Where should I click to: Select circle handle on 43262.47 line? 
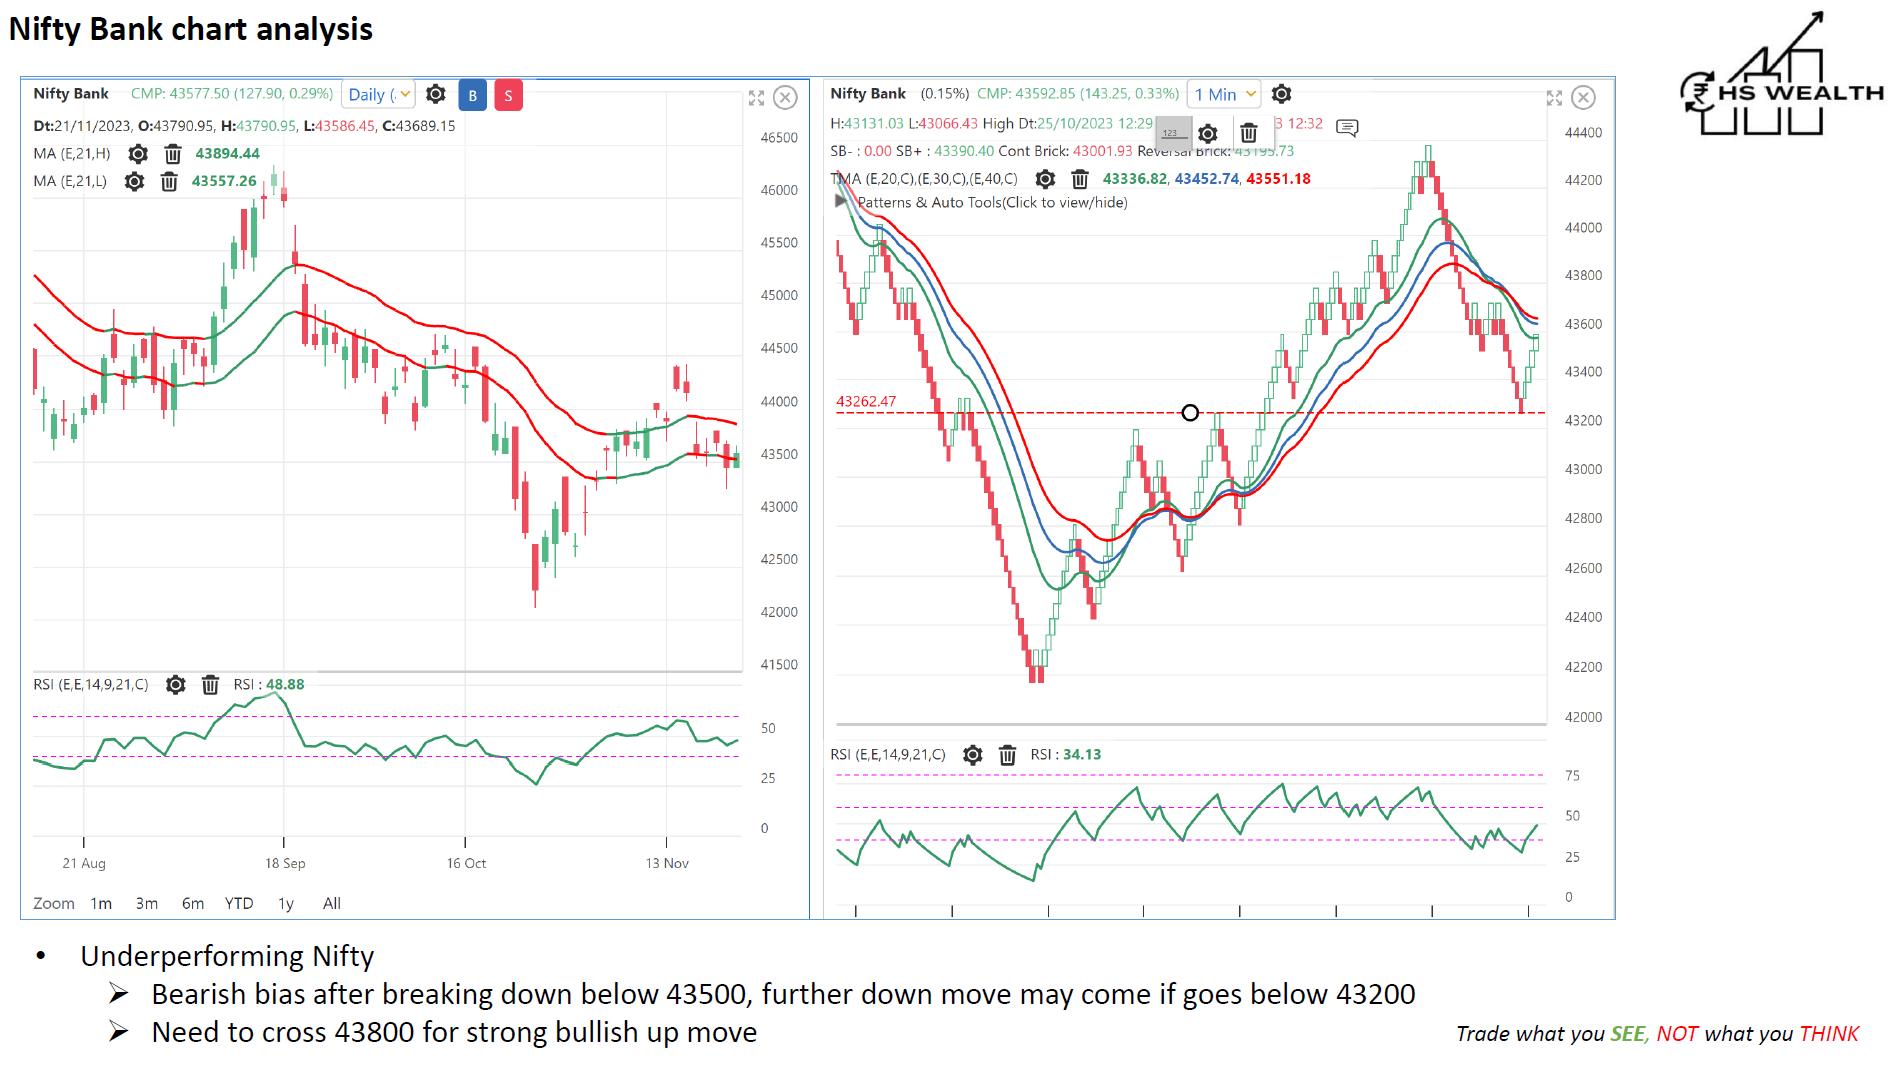coord(1190,413)
